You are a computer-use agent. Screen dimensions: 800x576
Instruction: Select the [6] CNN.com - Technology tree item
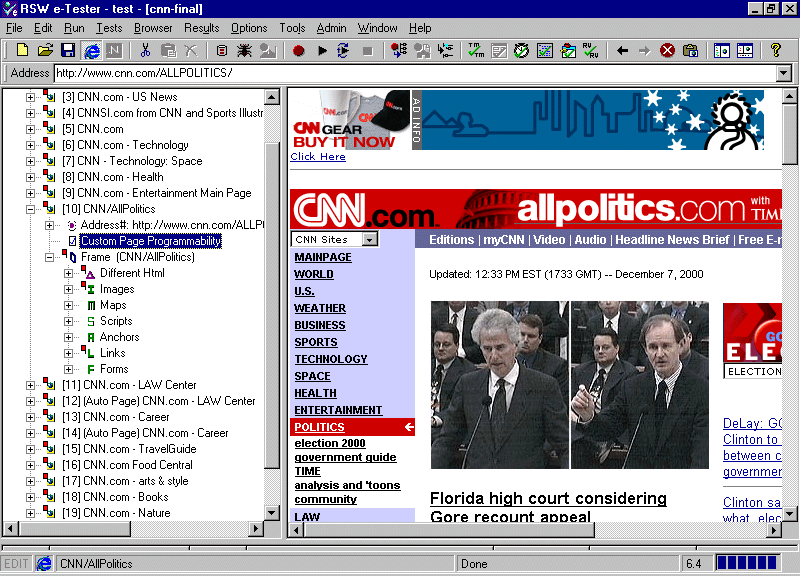click(x=132, y=145)
